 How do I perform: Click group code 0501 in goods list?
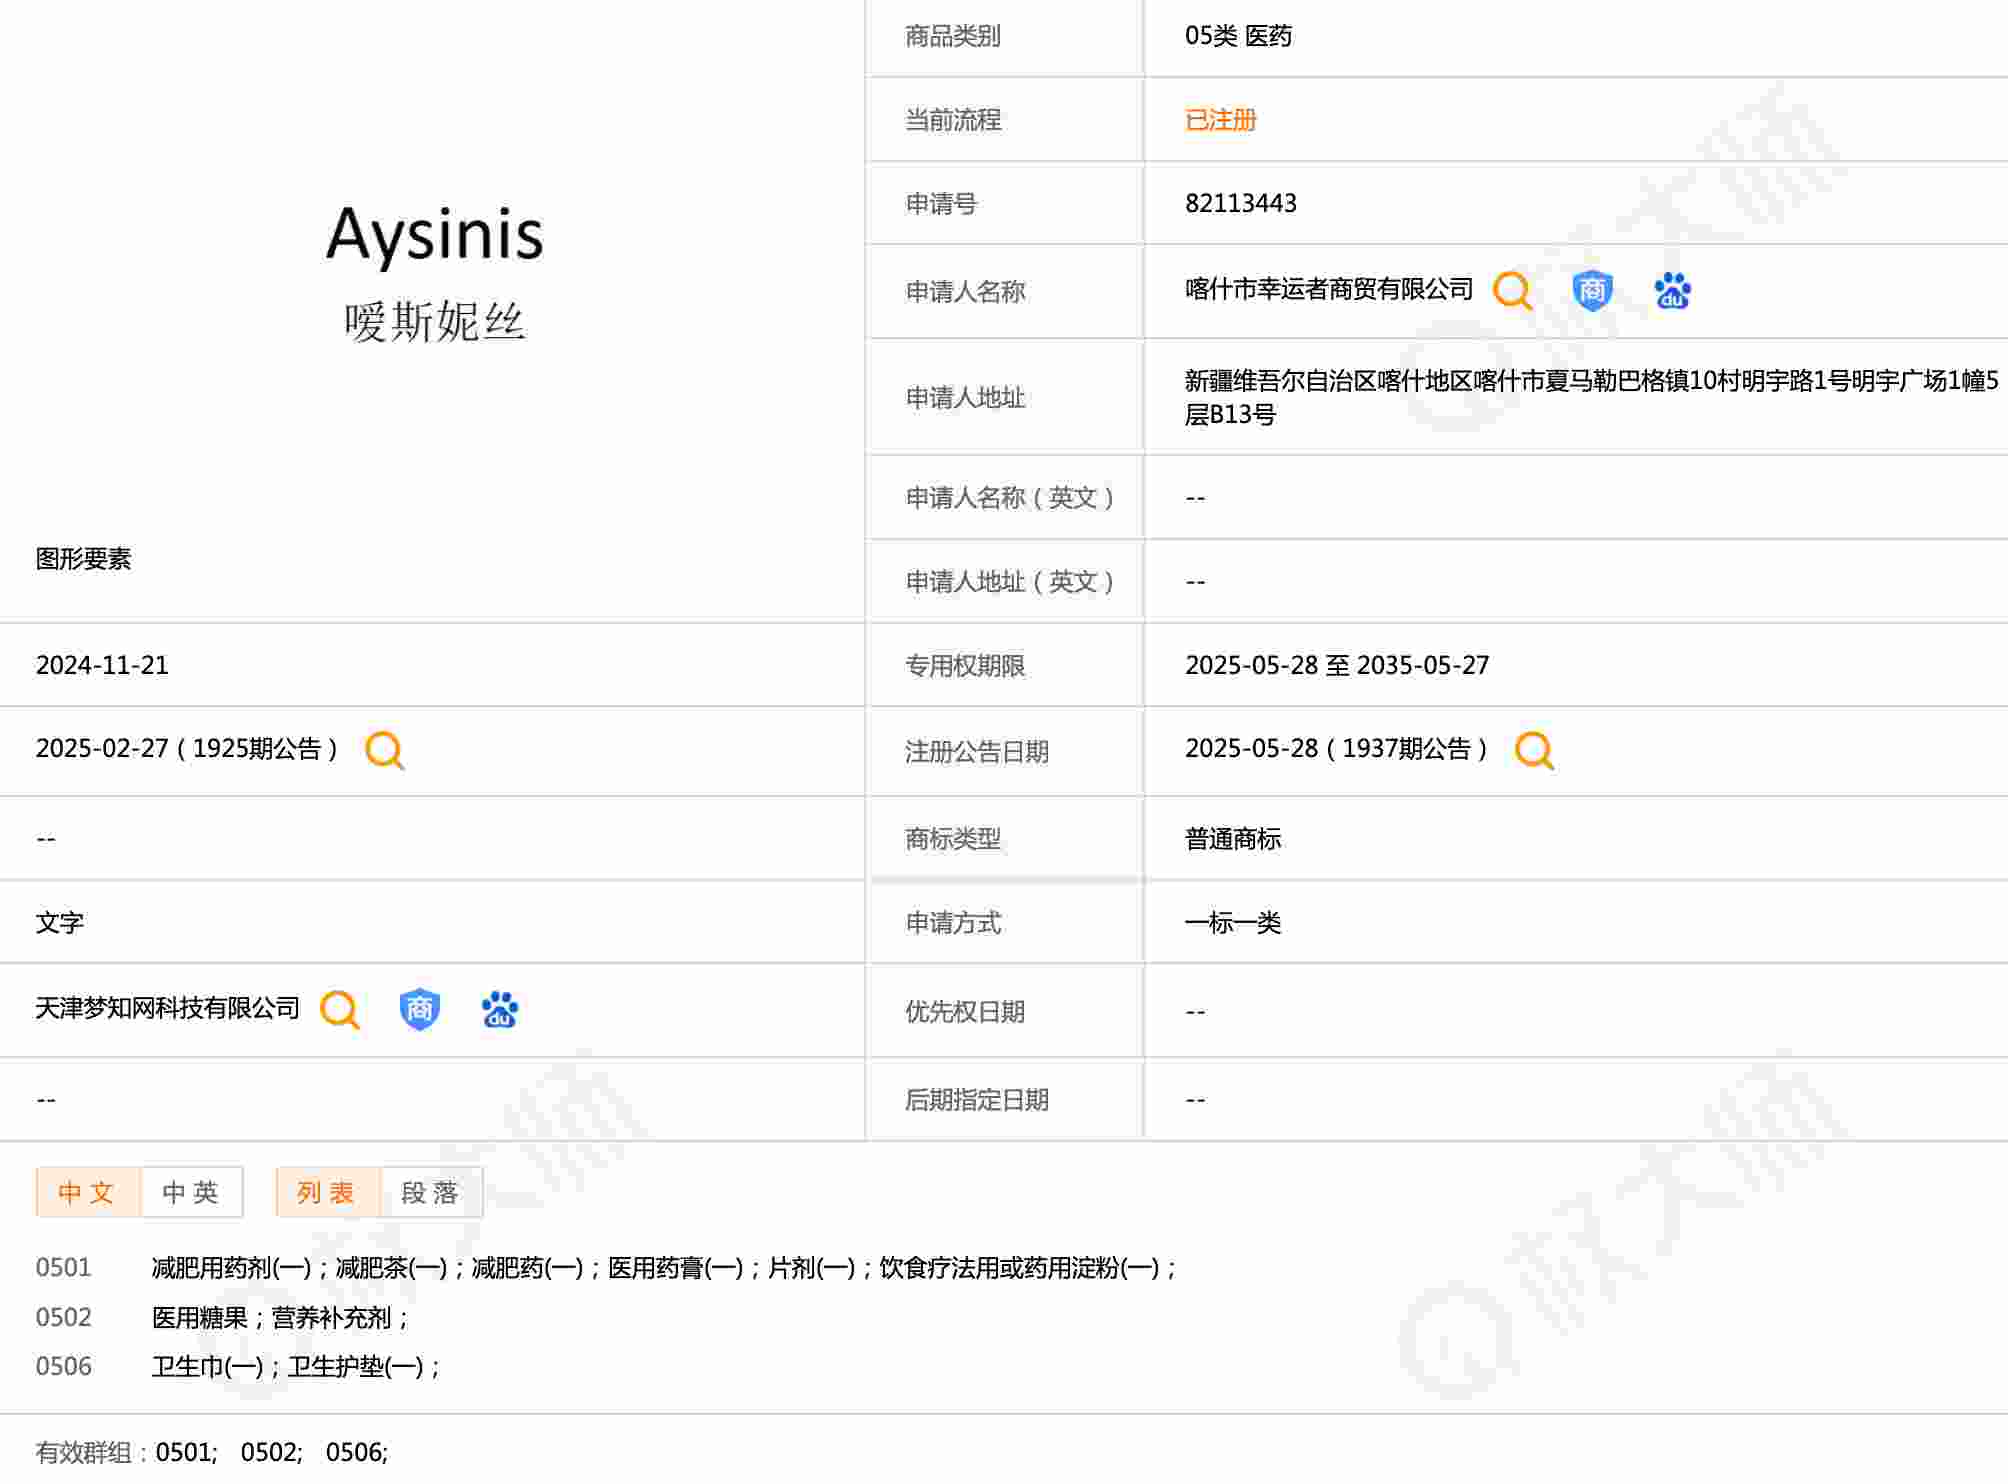pos(63,1268)
